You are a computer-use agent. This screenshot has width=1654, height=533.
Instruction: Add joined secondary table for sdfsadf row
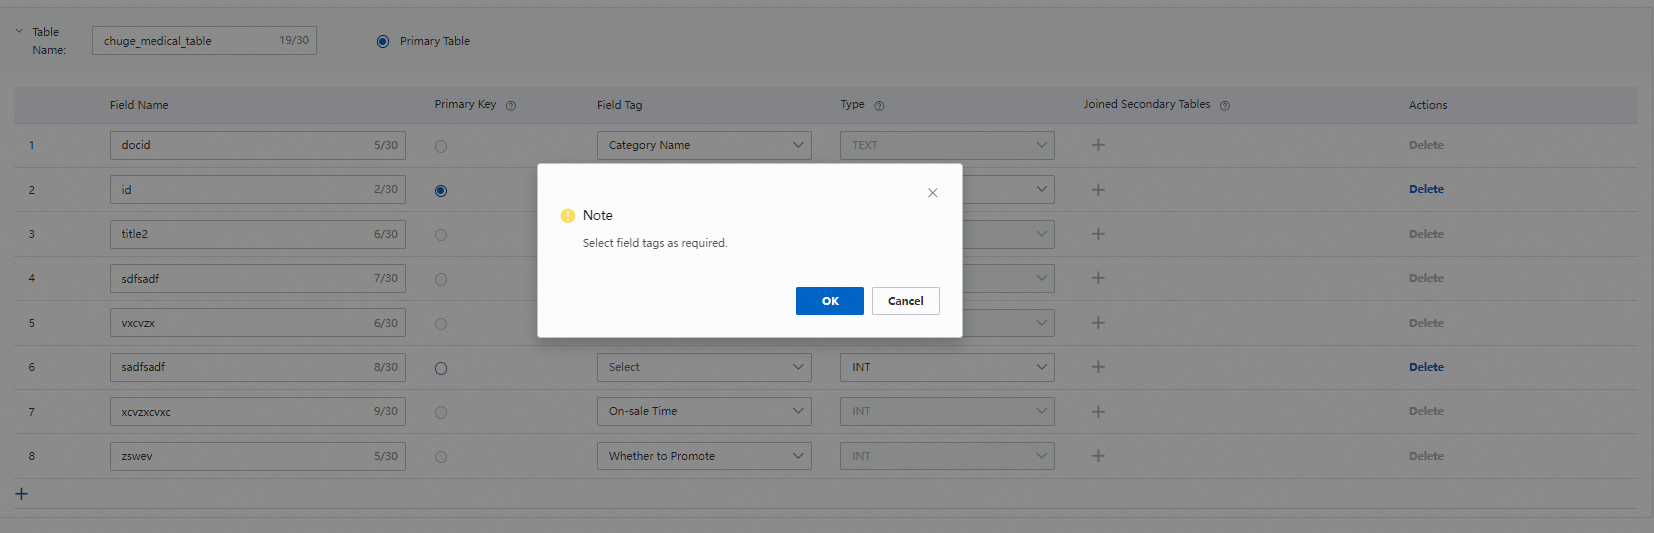tap(1098, 278)
